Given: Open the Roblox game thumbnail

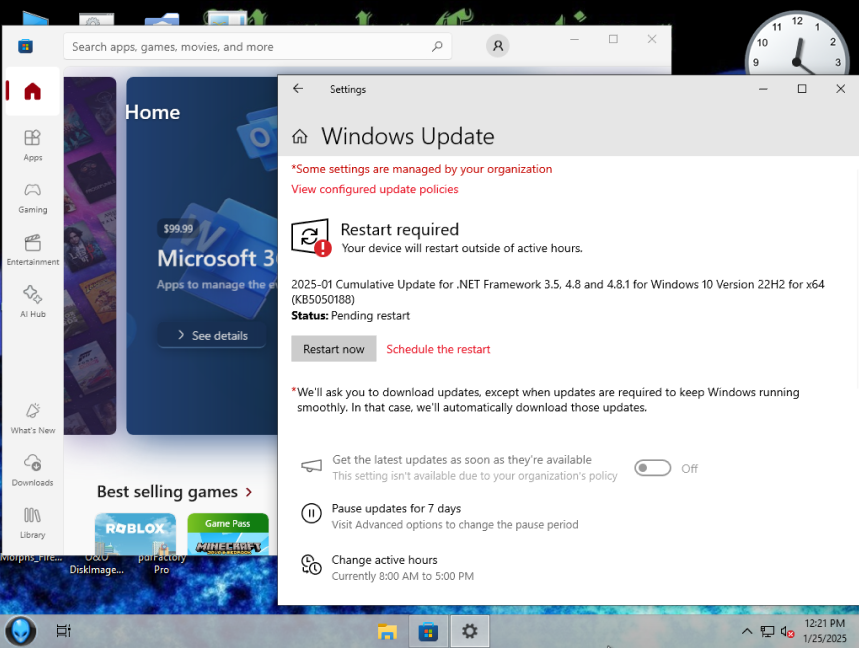Looking at the screenshot, I should tap(135, 534).
